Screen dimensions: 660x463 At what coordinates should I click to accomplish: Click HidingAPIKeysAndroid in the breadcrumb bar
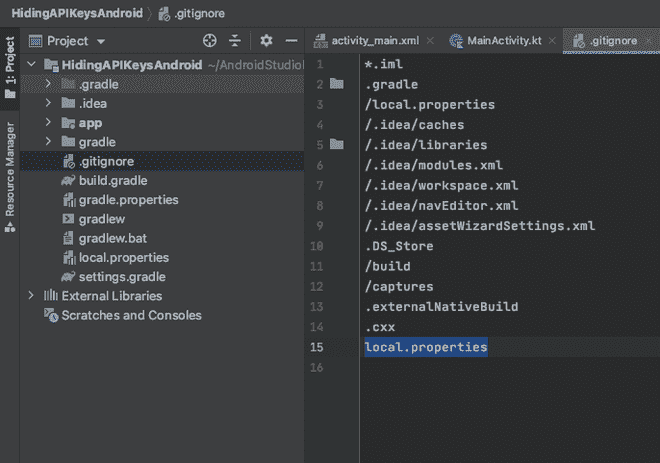click(75, 12)
